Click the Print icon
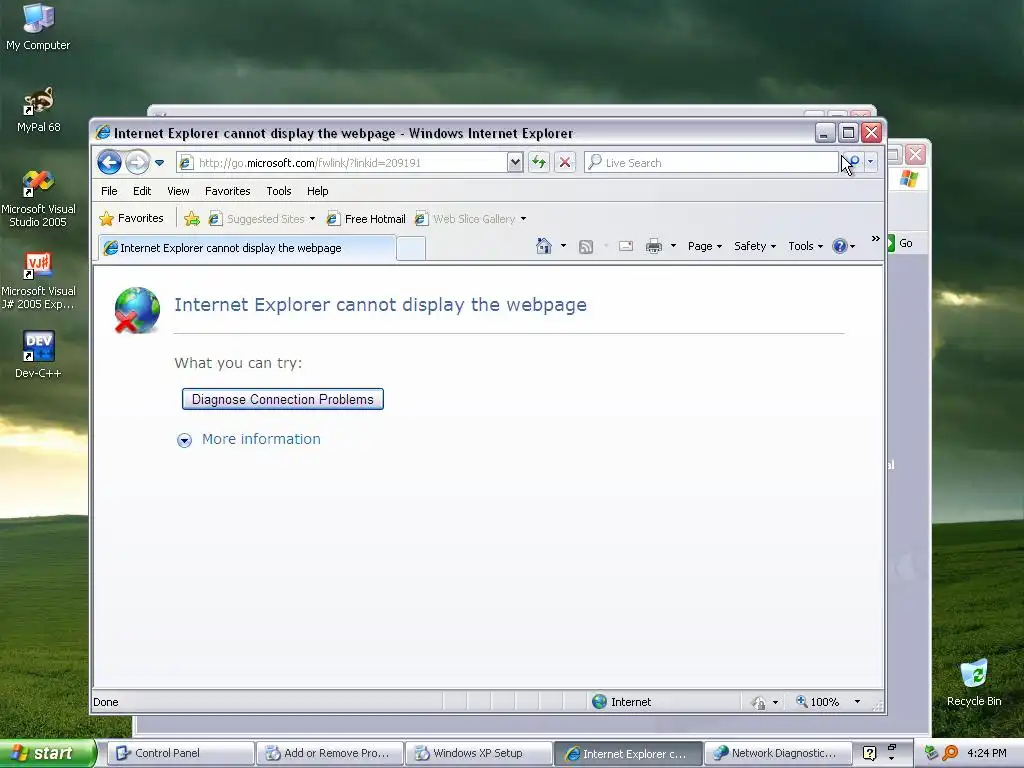The height and width of the screenshot is (768, 1024). [654, 246]
